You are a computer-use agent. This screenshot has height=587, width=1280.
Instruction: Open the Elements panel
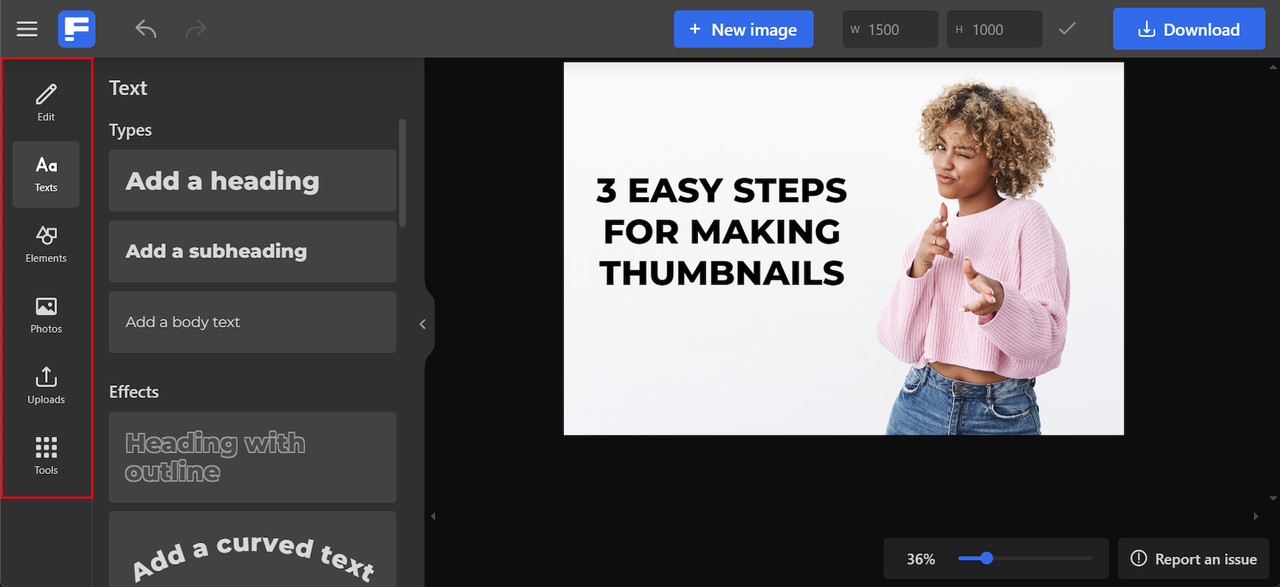point(46,244)
